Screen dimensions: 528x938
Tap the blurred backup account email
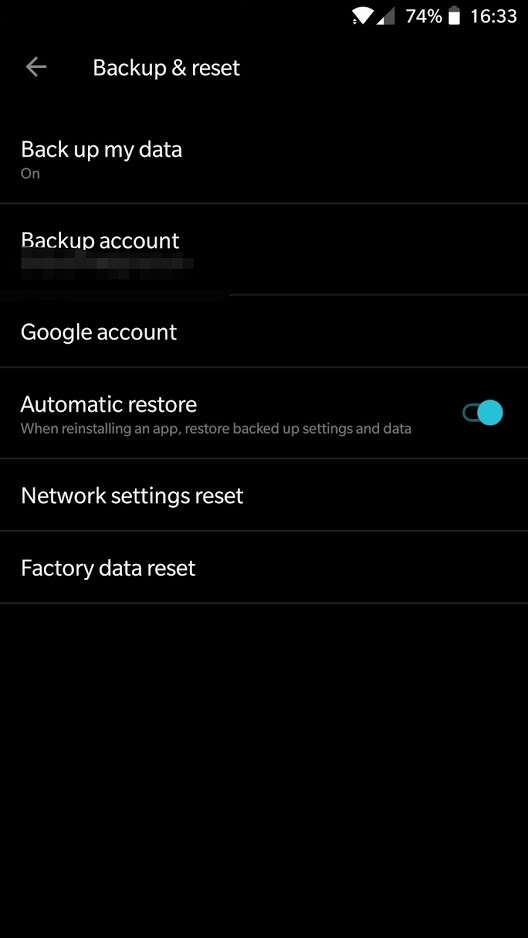[x=108, y=267]
